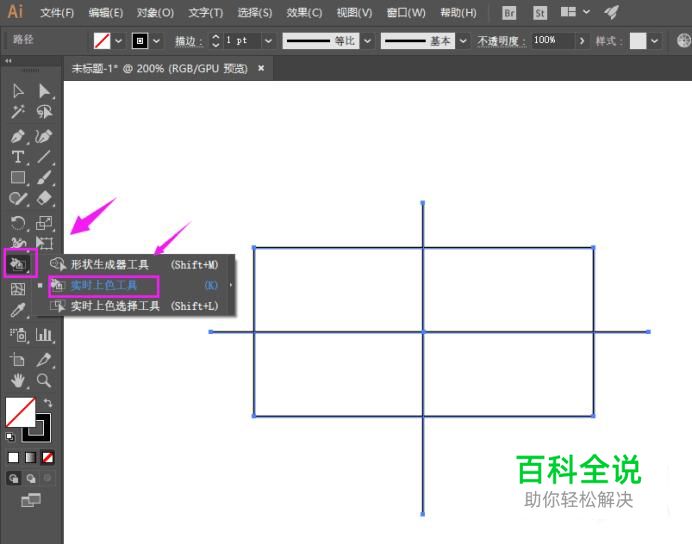Open stroke weight dropdown

268,41
